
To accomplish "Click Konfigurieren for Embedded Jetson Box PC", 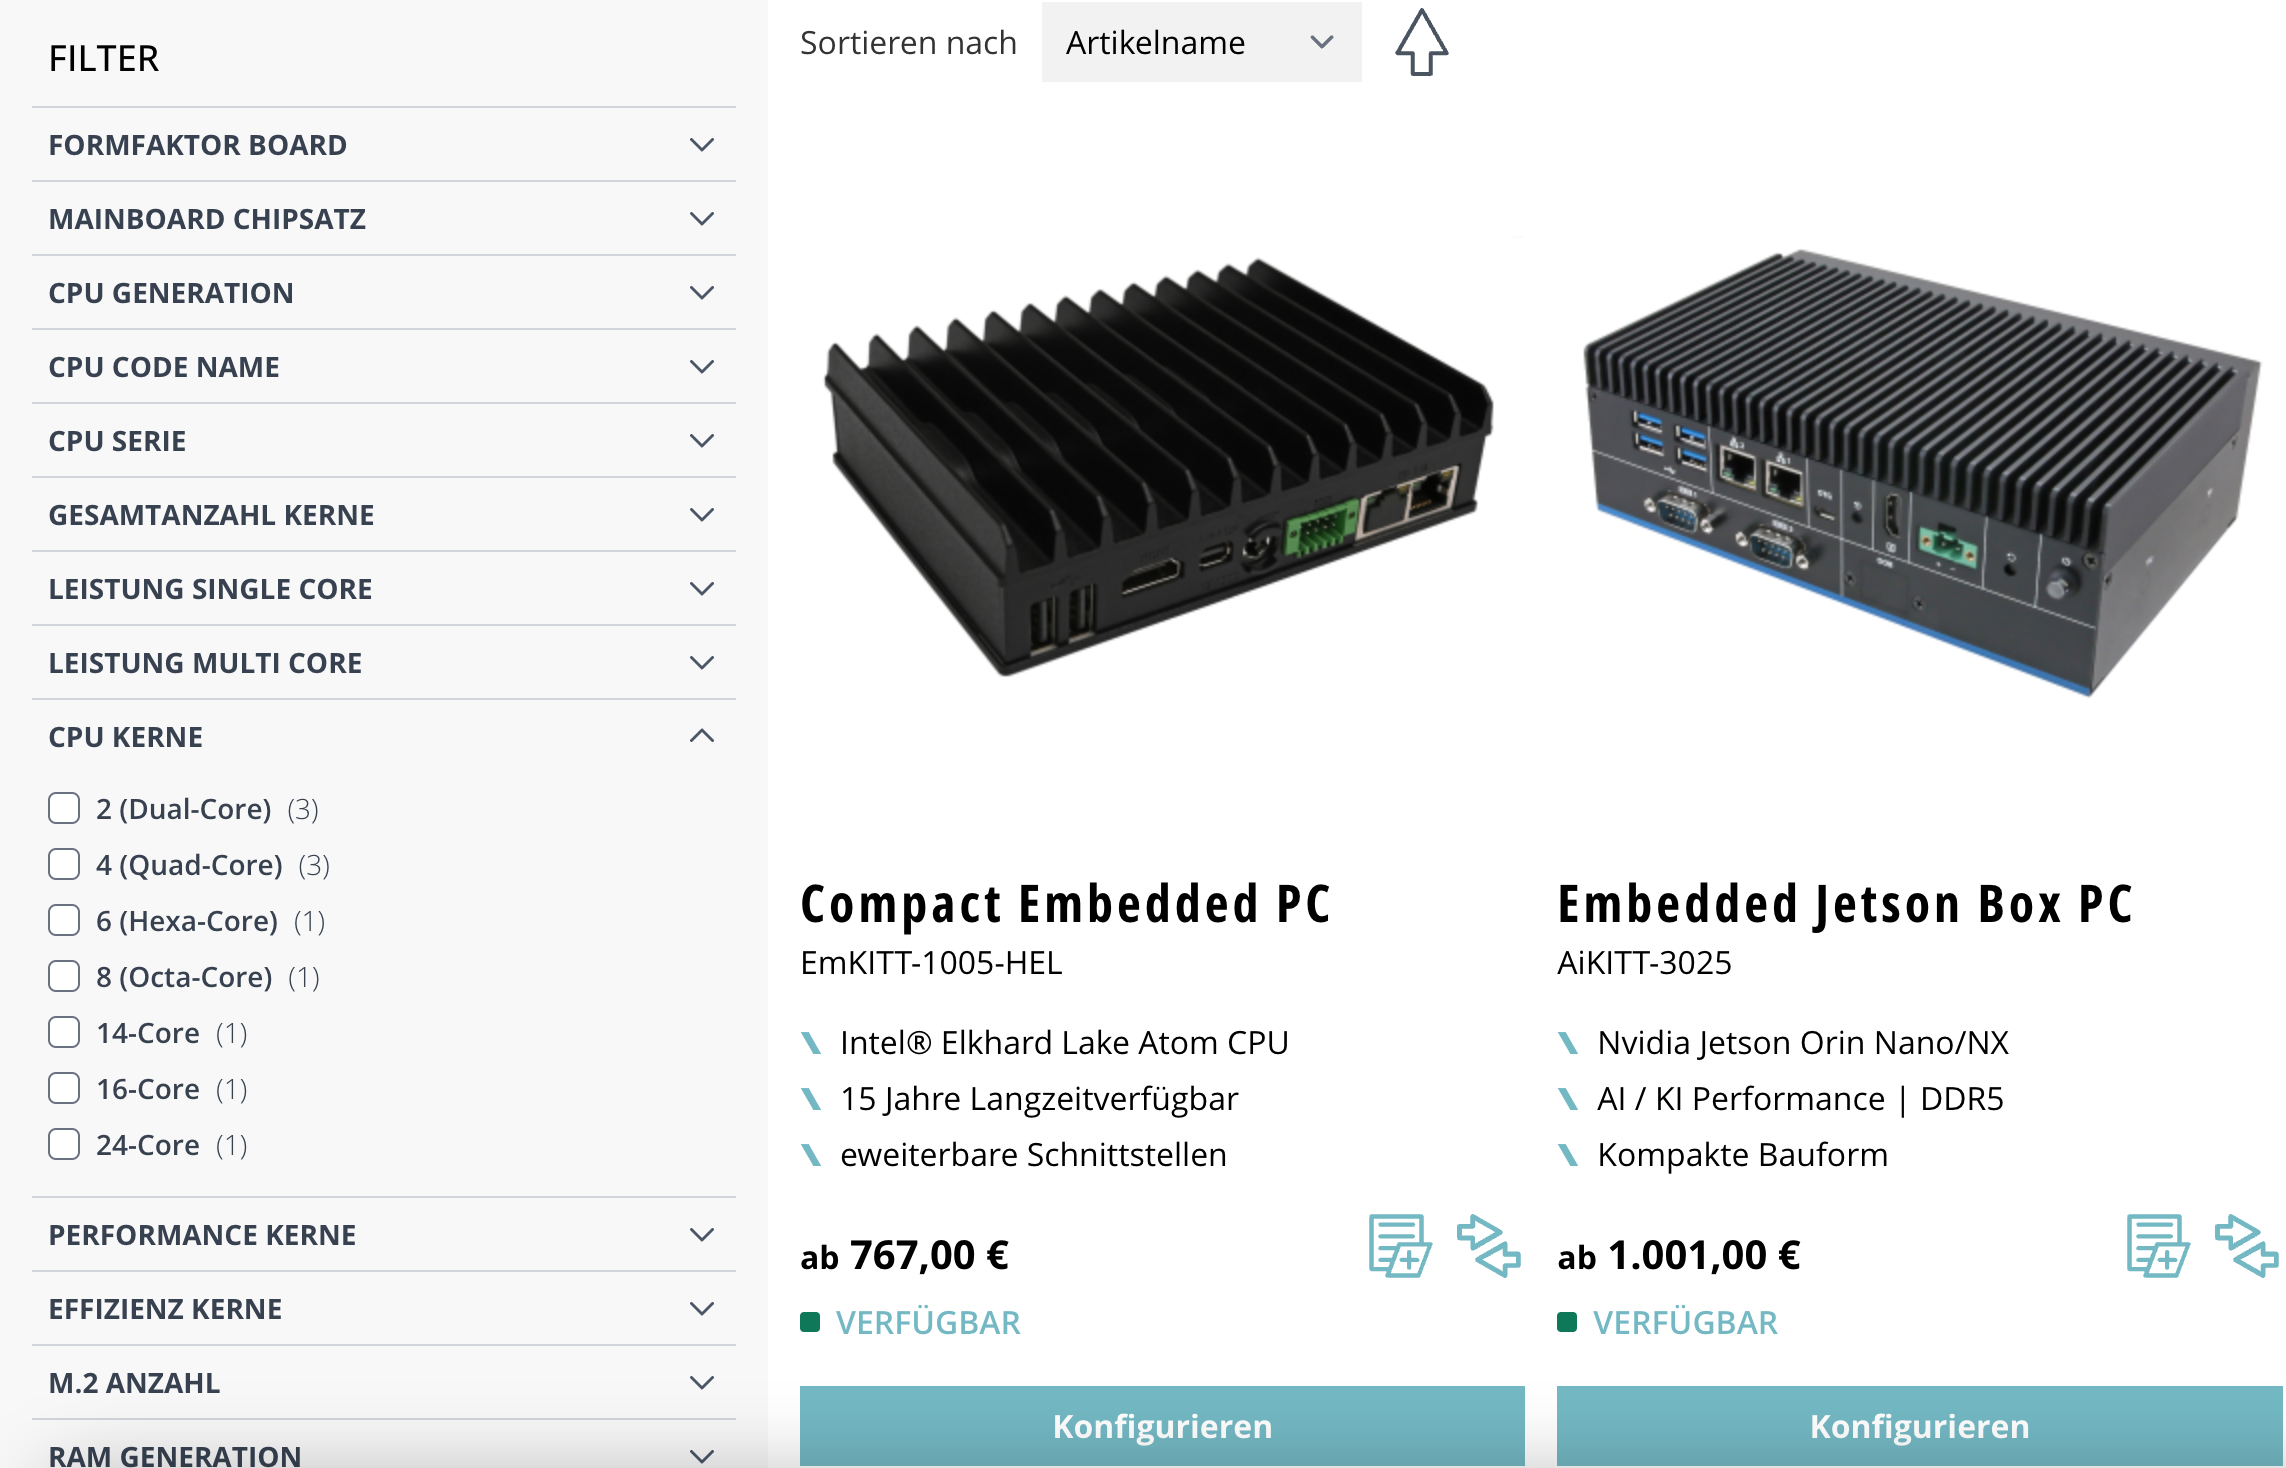I will tap(1919, 1425).
